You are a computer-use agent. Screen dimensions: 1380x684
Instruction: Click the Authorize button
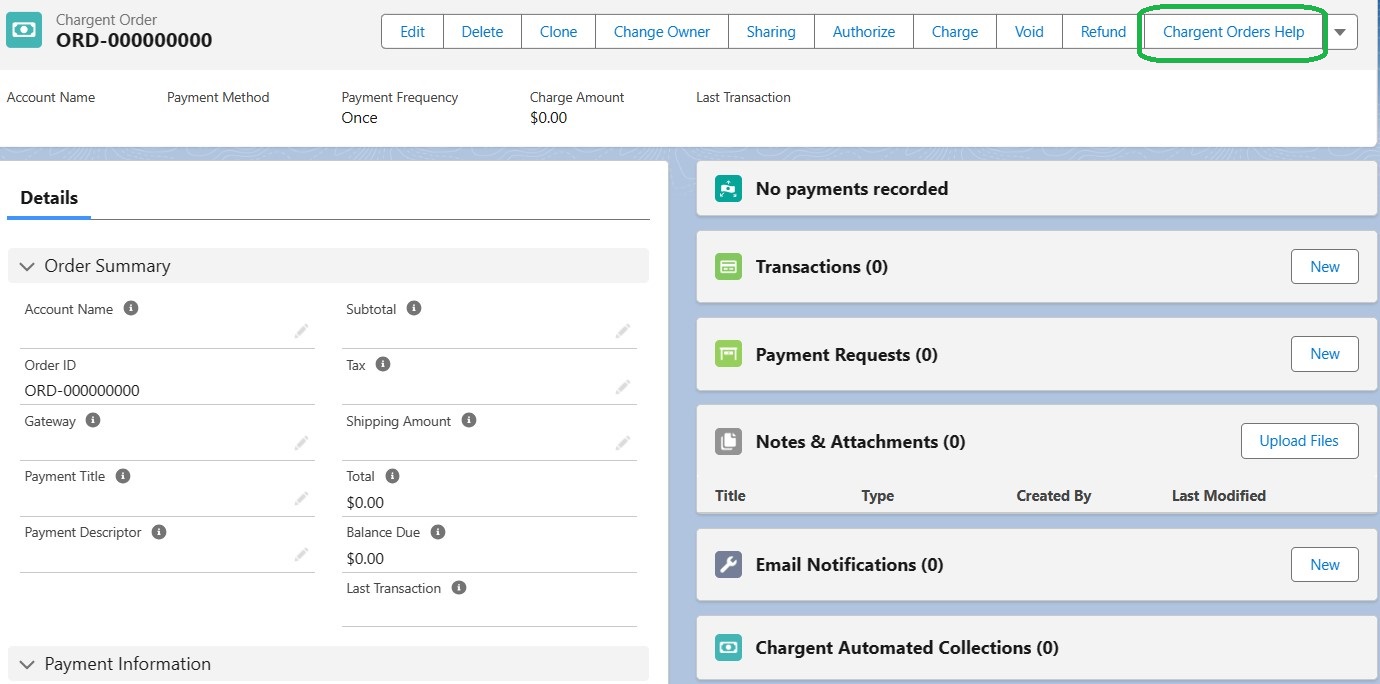point(863,31)
